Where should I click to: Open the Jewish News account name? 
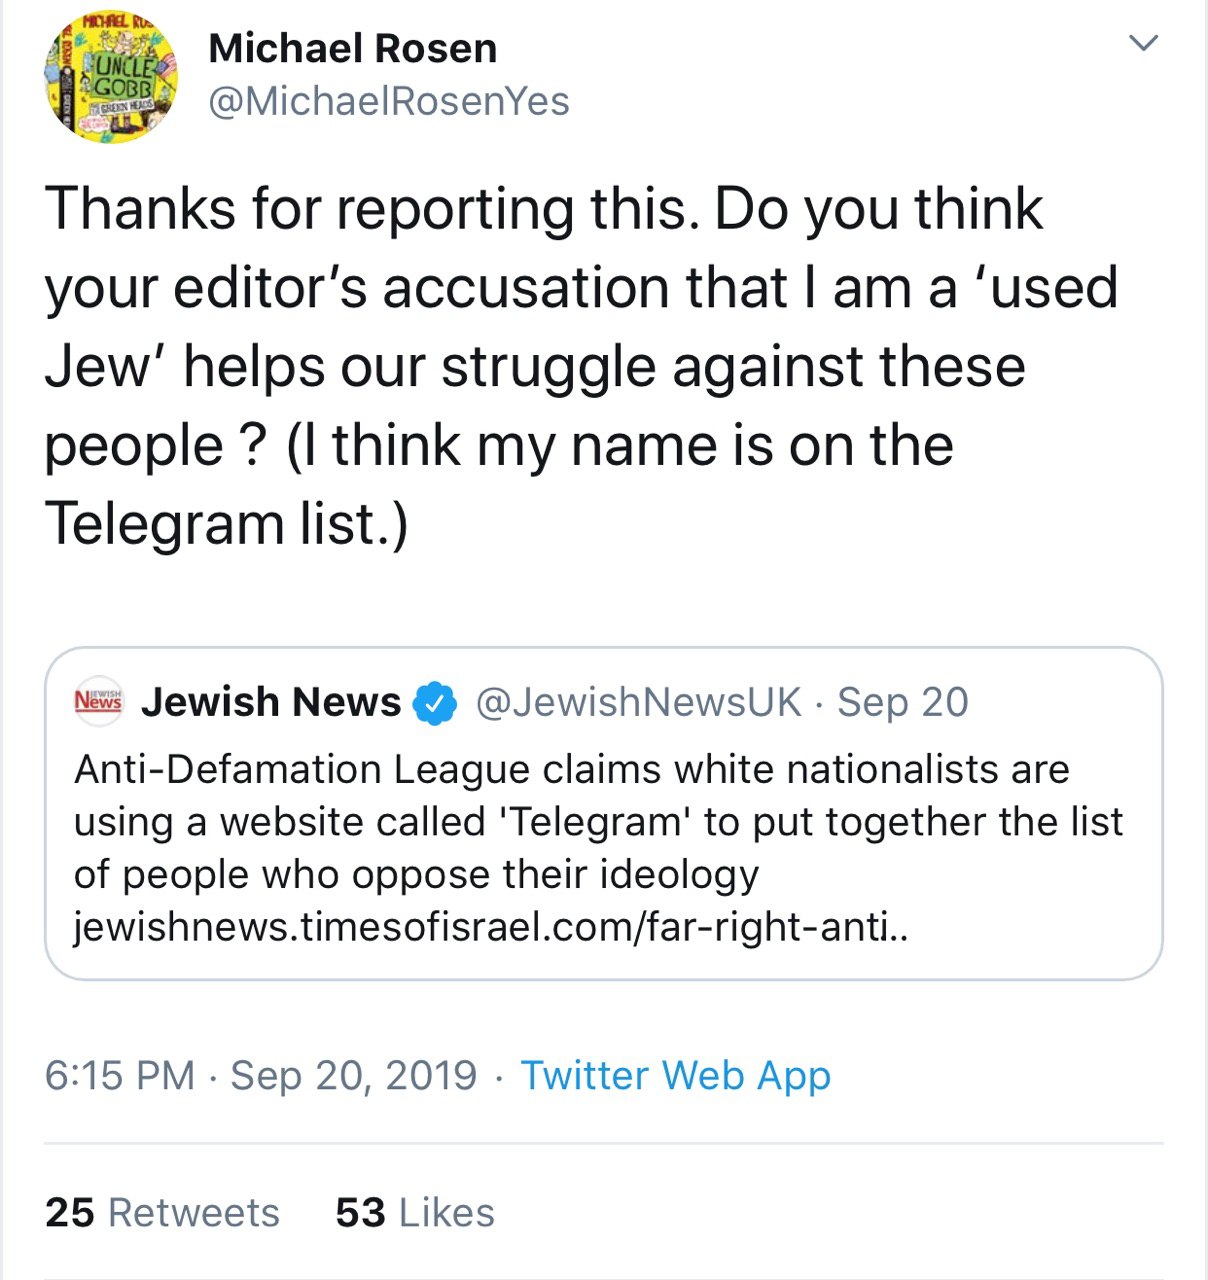pyautogui.click(x=271, y=702)
